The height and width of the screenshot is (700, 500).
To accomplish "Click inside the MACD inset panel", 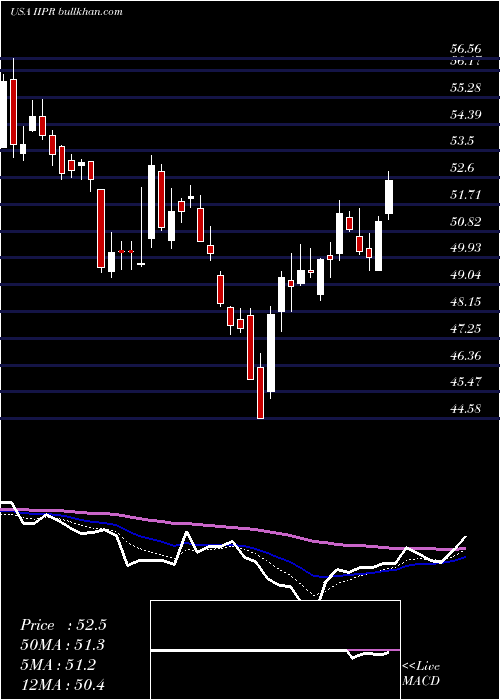I will [275, 650].
